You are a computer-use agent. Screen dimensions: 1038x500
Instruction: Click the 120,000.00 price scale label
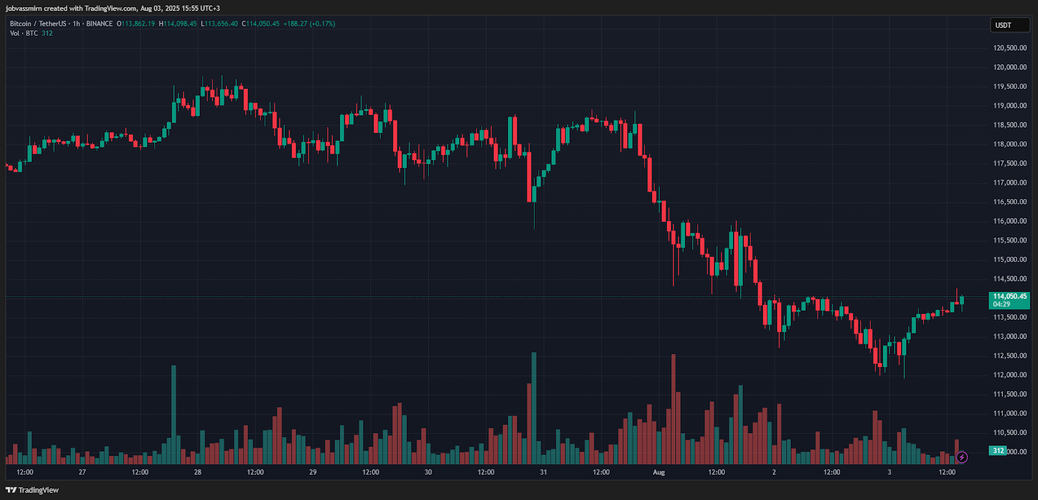click(1010, 67)
